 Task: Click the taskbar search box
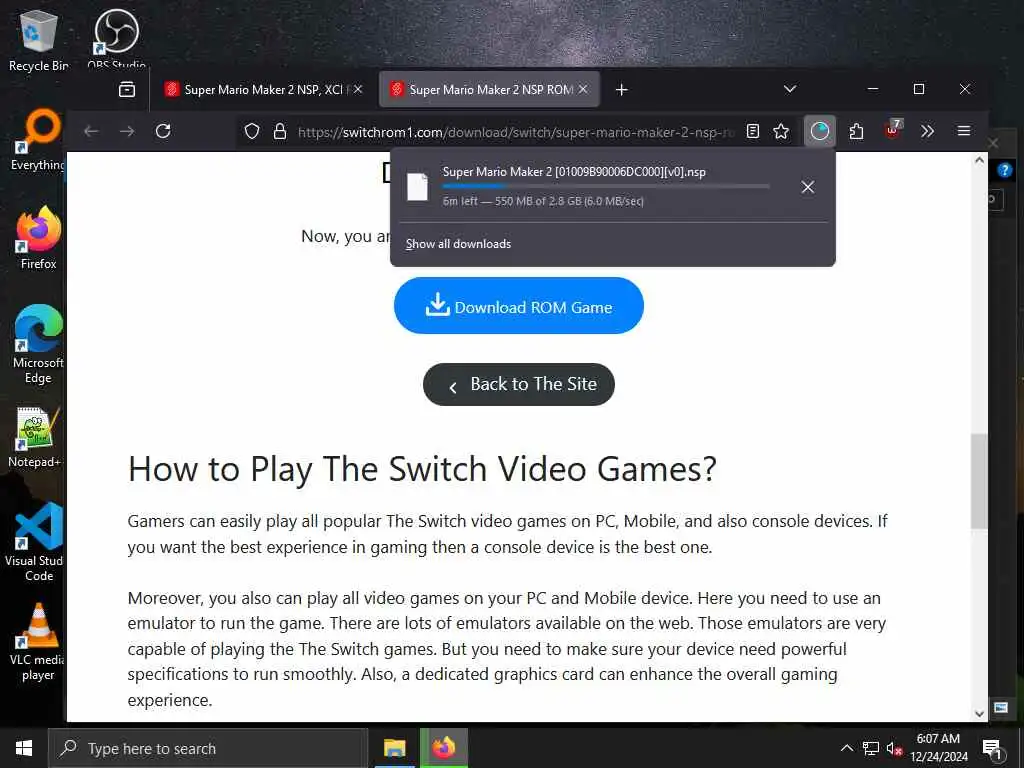208,748
